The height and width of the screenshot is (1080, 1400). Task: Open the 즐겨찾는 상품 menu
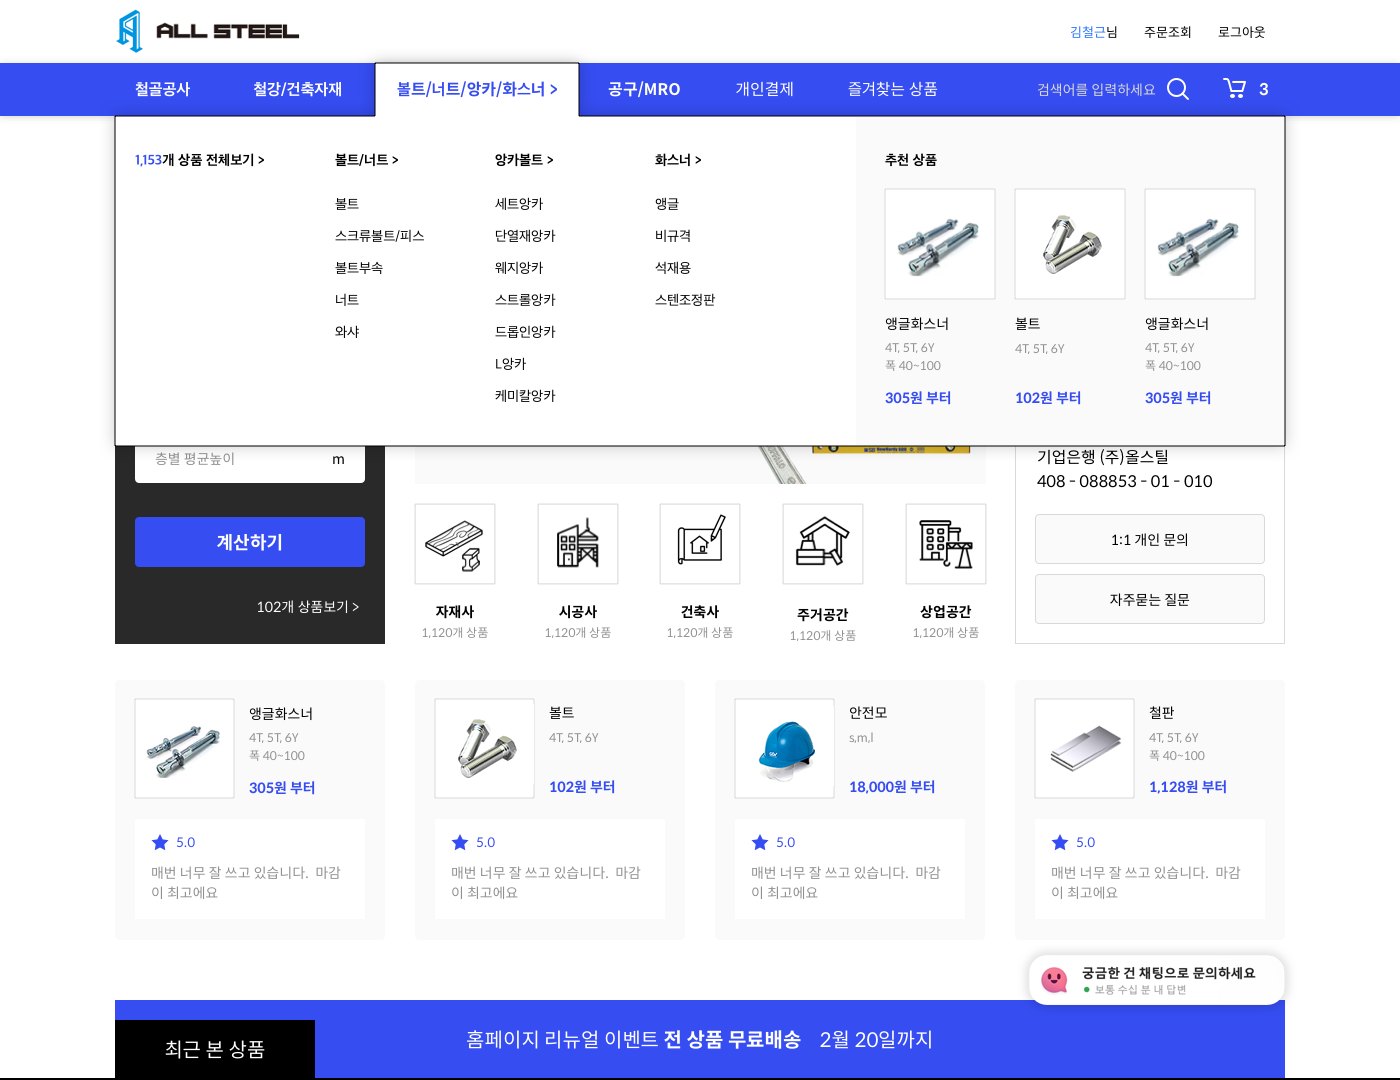coord(893,89)
